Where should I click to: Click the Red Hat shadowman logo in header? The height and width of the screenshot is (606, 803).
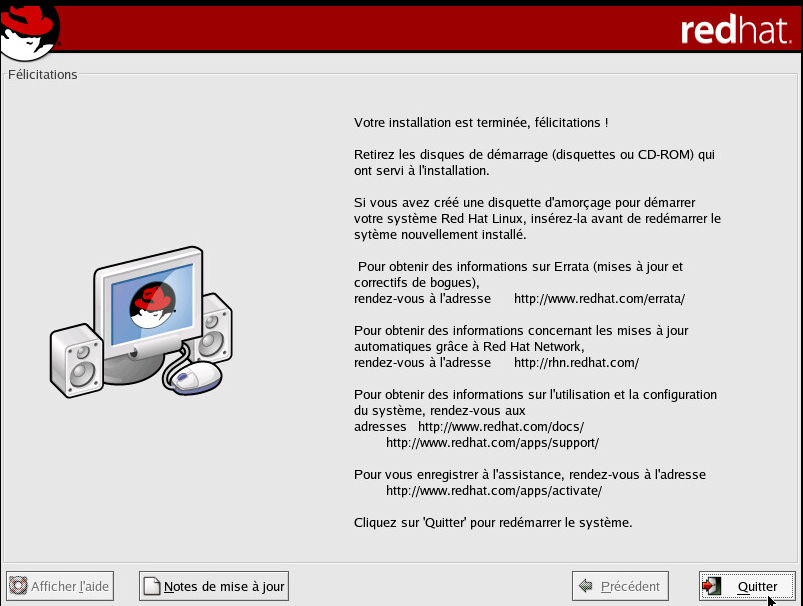coord(30,31)
